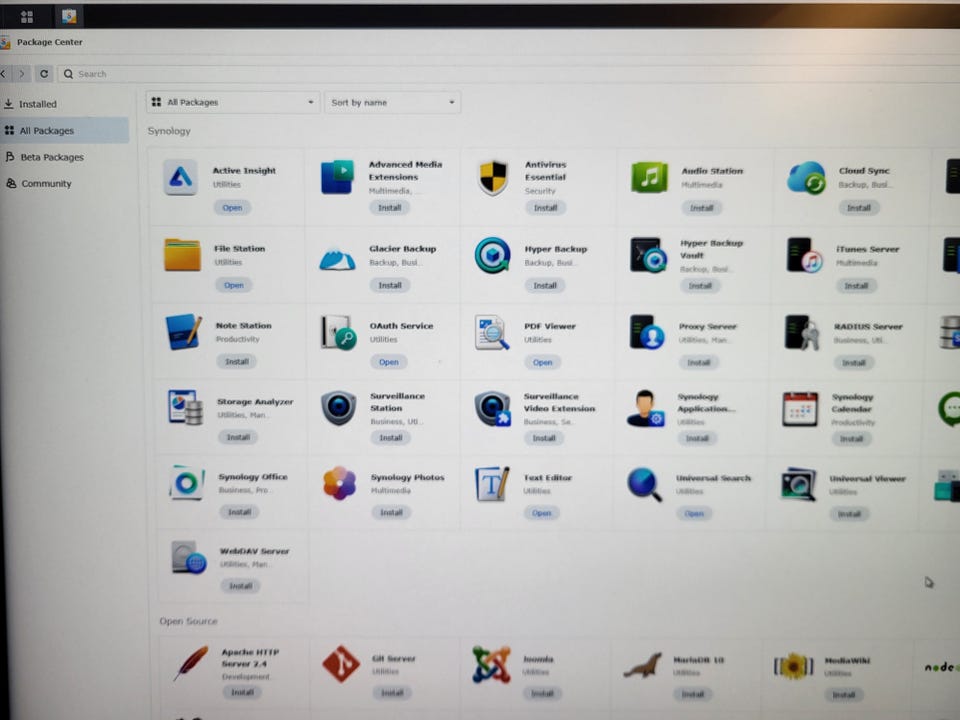Open the All Packages filter dropdown
960x720 pixels.
point(234,102)
